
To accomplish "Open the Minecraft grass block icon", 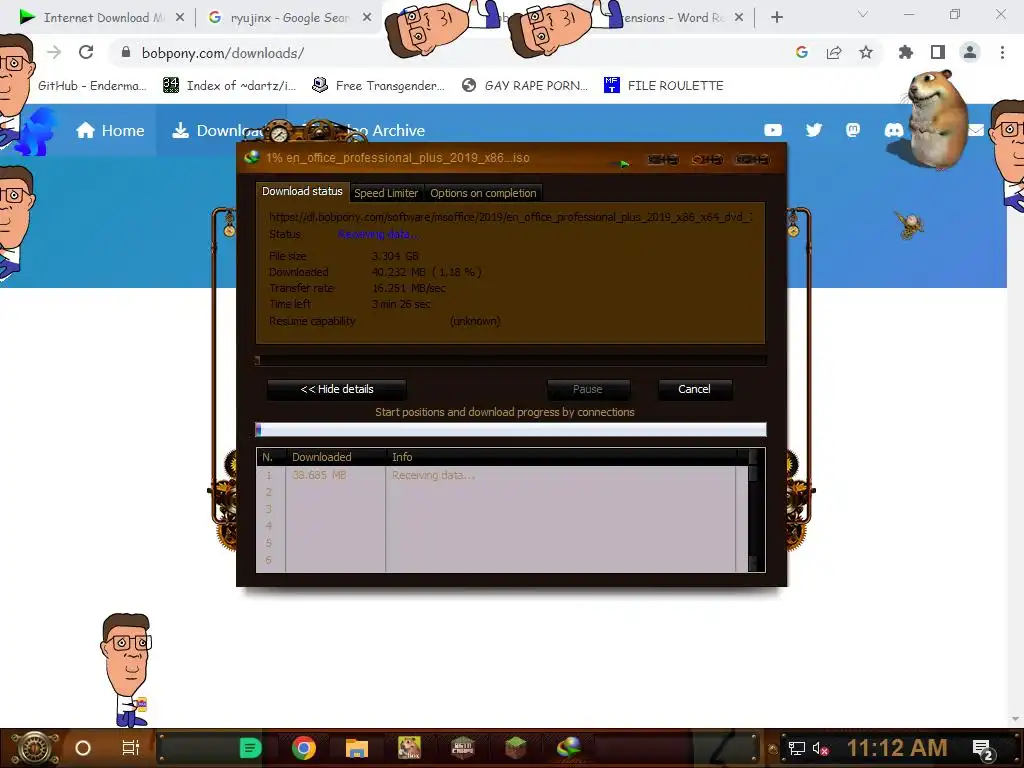I will [515, 748].
